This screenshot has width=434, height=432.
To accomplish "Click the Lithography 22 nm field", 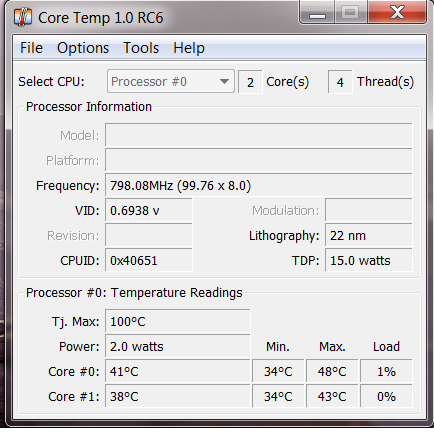I will [369, 236].
